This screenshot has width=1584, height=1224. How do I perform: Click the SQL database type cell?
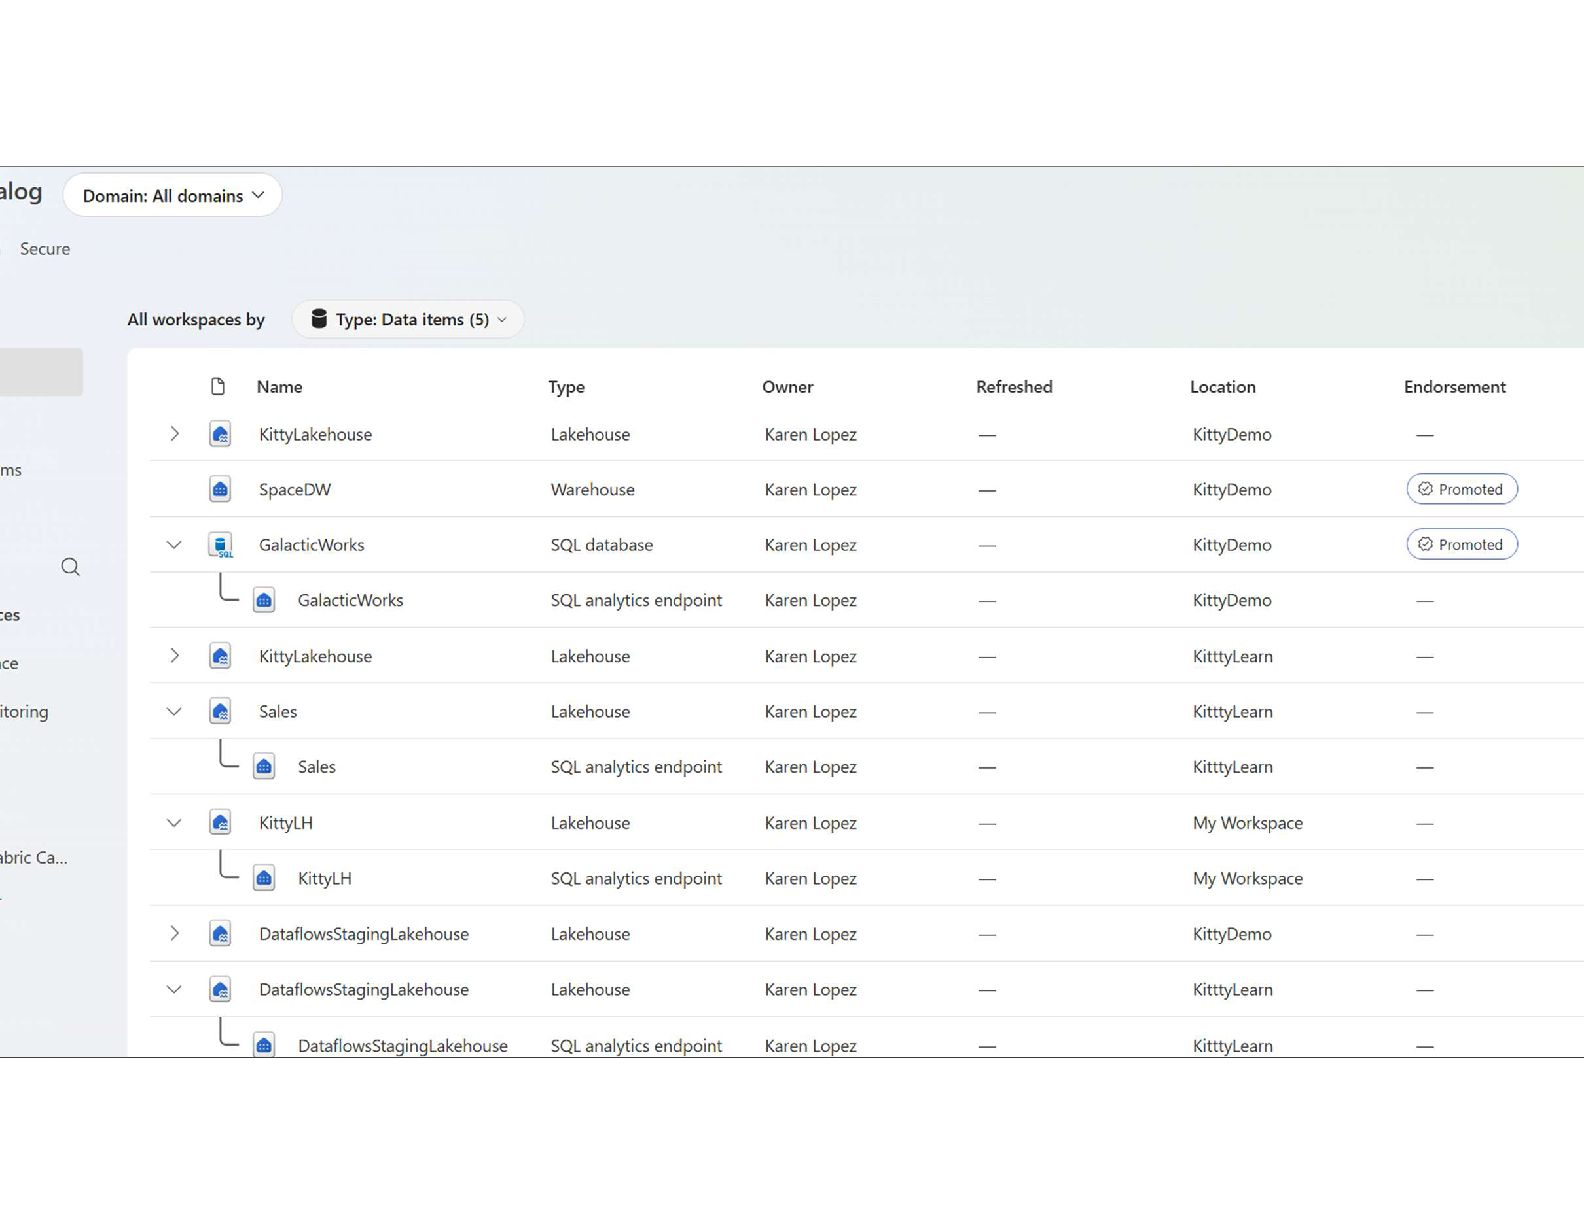point(602,545)
